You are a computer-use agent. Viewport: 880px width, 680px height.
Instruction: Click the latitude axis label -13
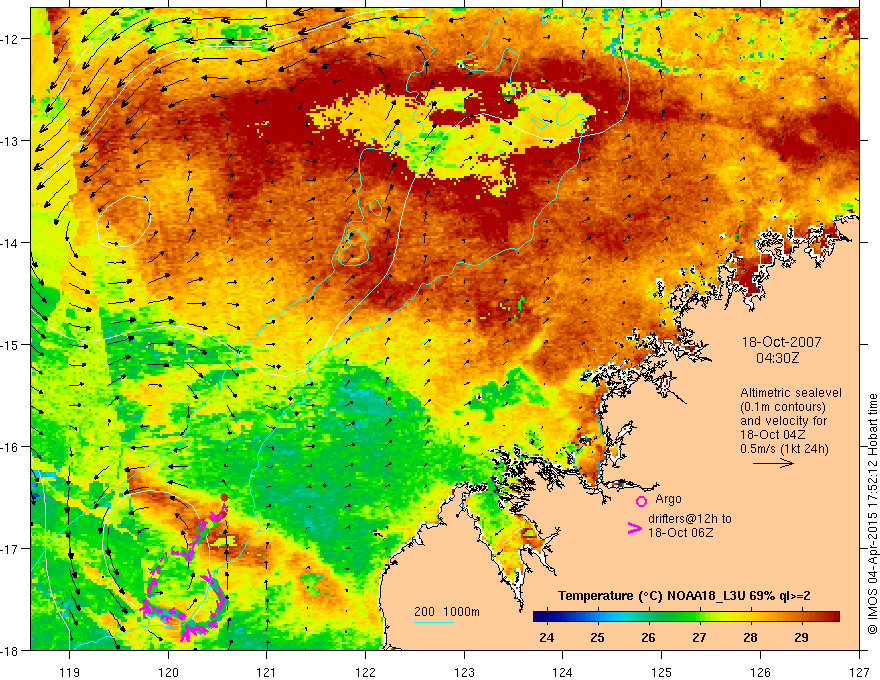pyautogui.click(x=11, y=141)
